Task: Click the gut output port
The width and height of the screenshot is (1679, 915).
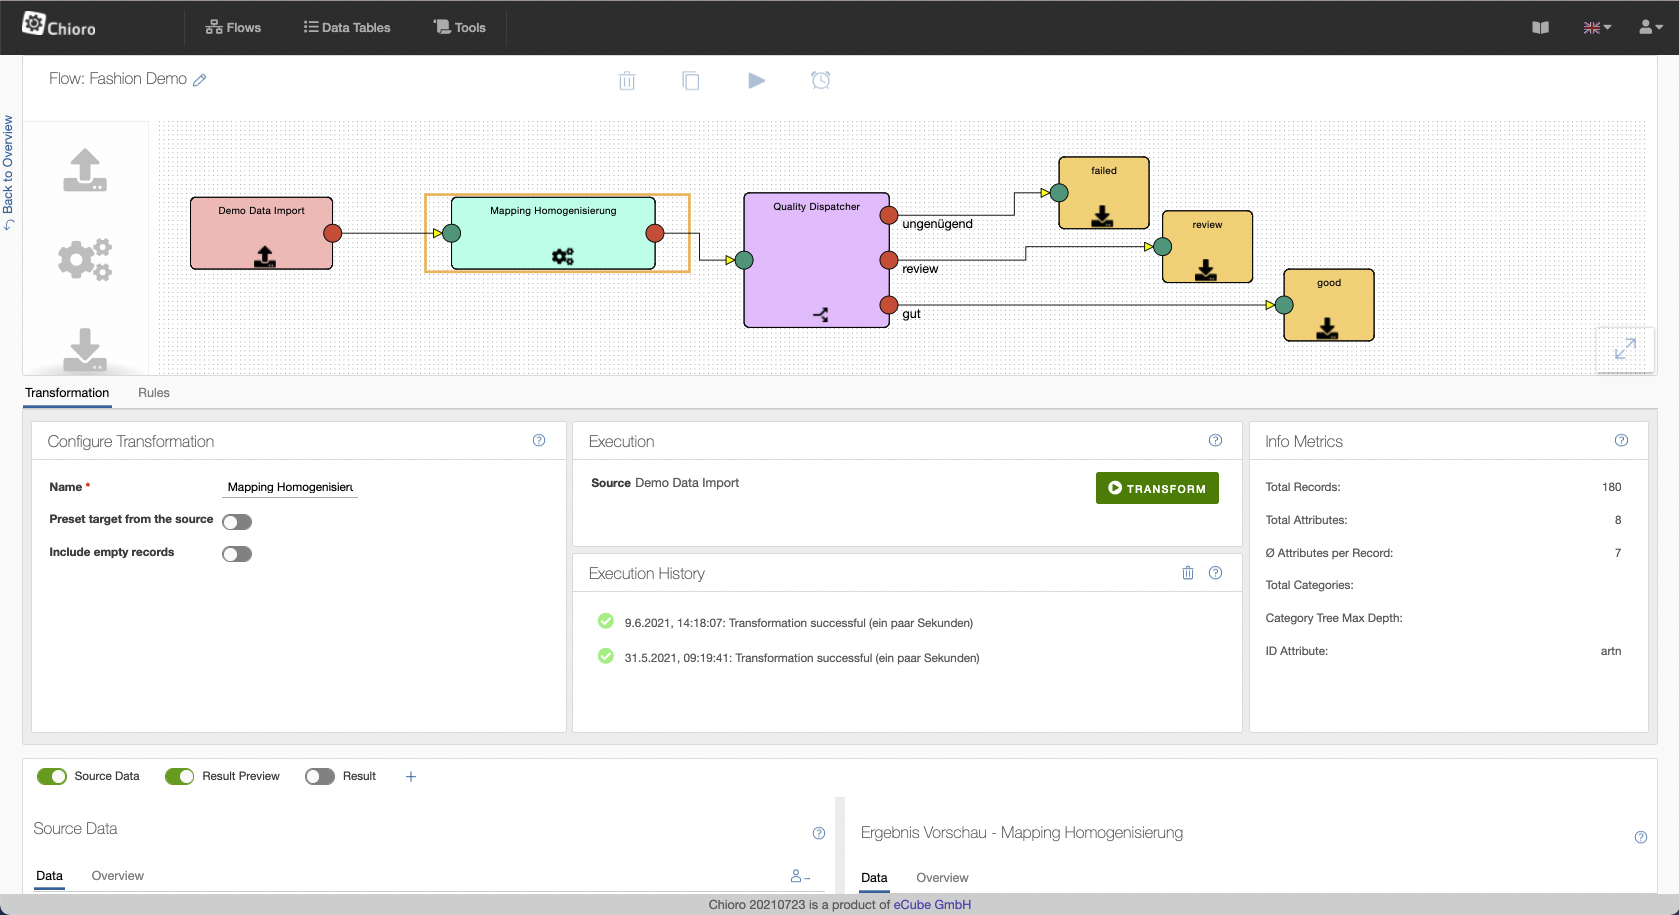Action: point(888,305)
